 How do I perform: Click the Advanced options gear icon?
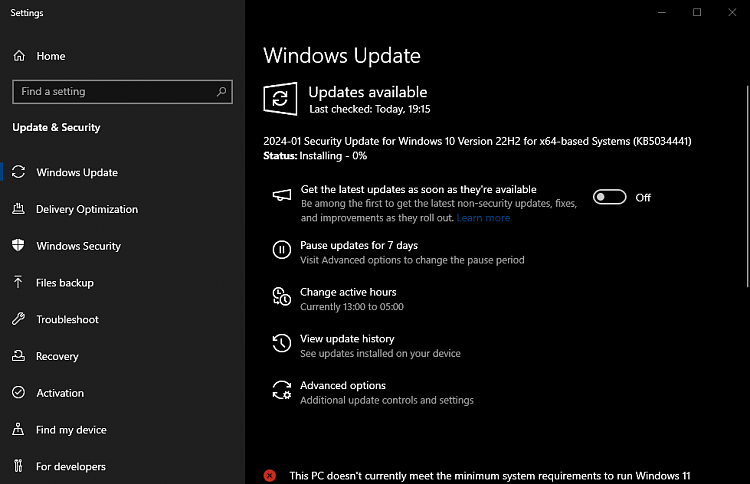(x=282, y=390)
